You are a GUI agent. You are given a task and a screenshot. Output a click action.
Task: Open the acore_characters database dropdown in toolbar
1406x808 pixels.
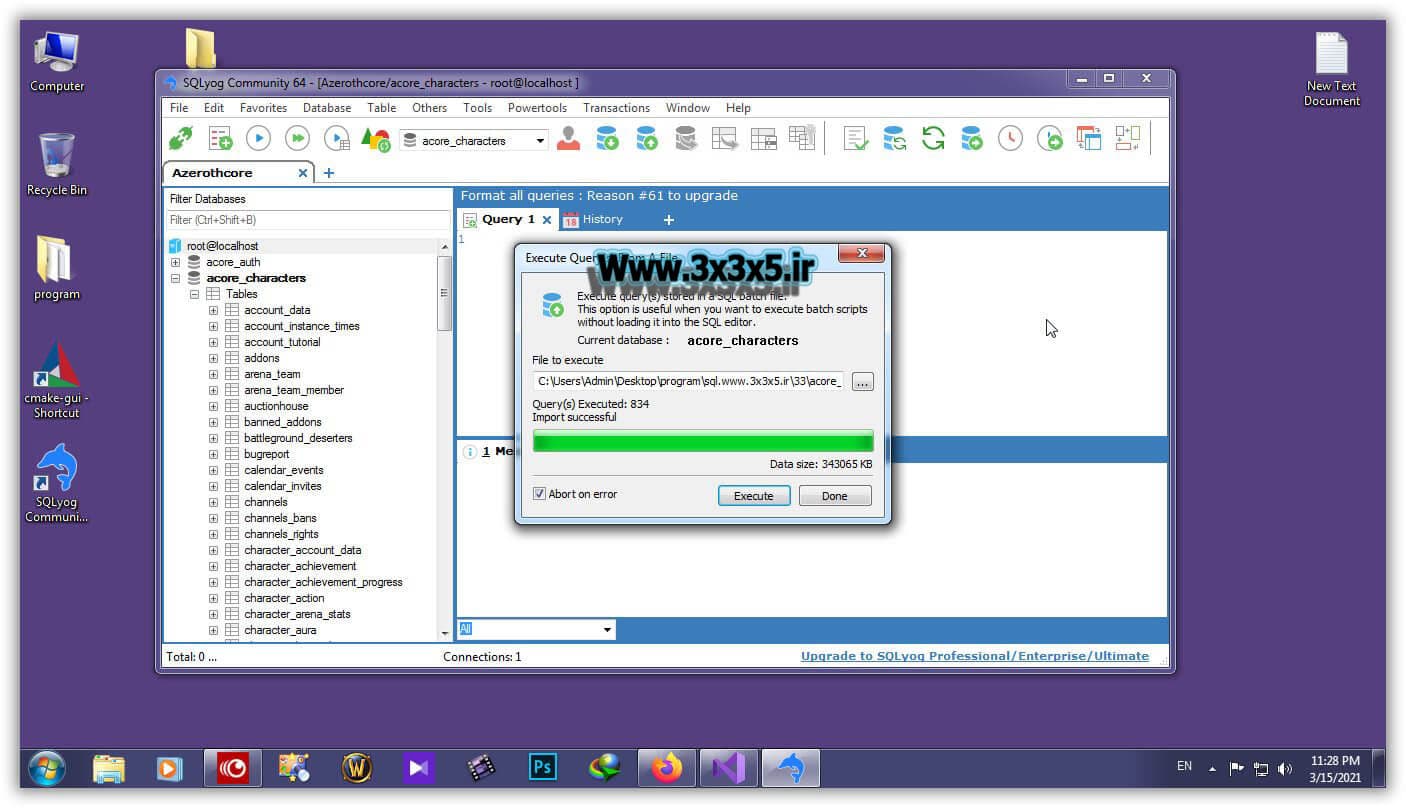(541, 141)
